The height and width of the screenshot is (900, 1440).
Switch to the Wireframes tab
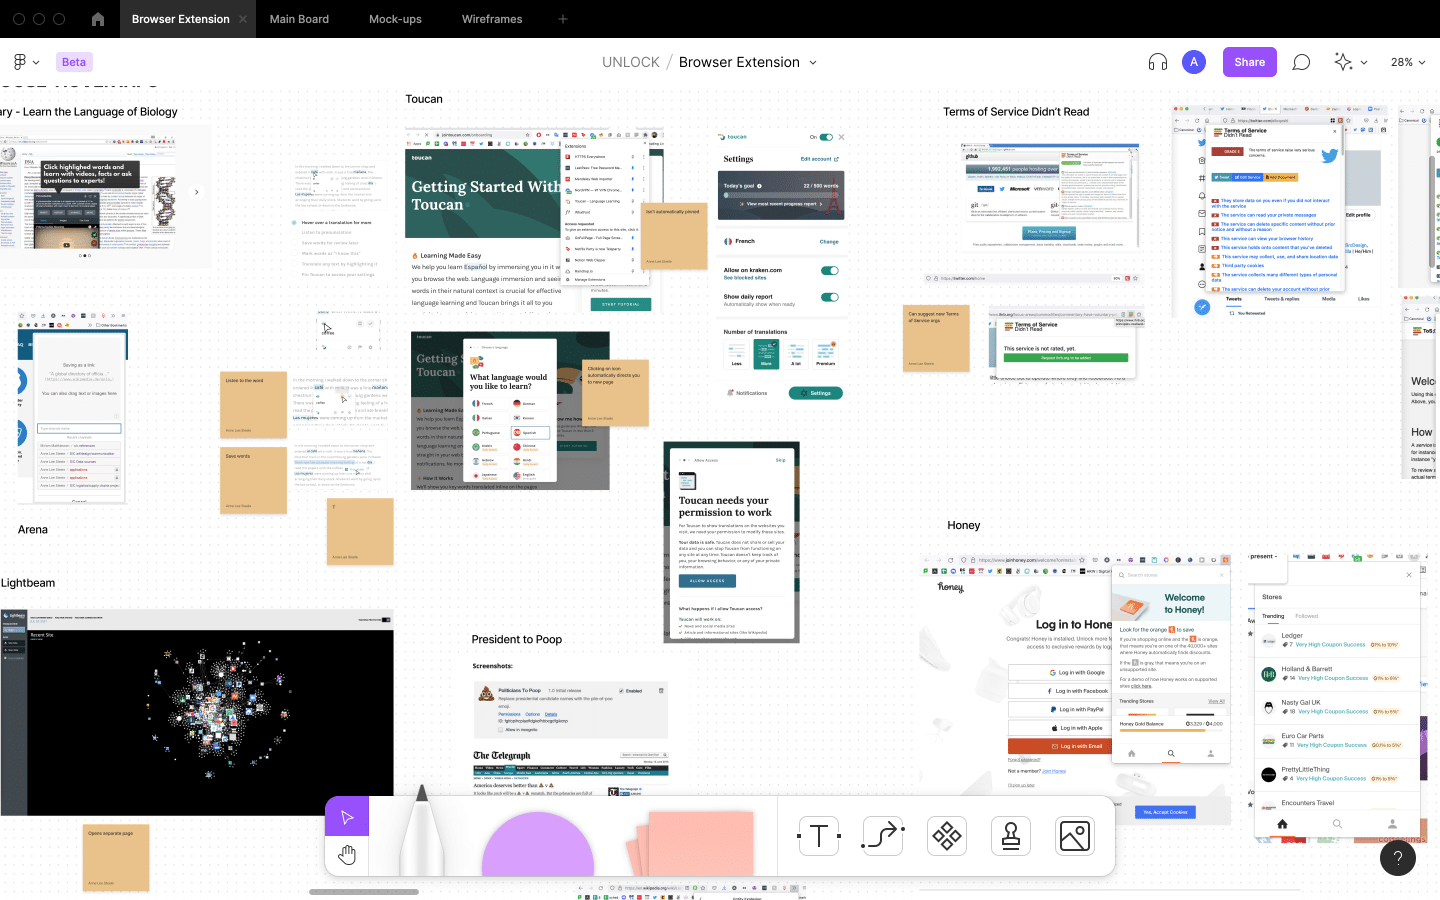tap(492, 19)
